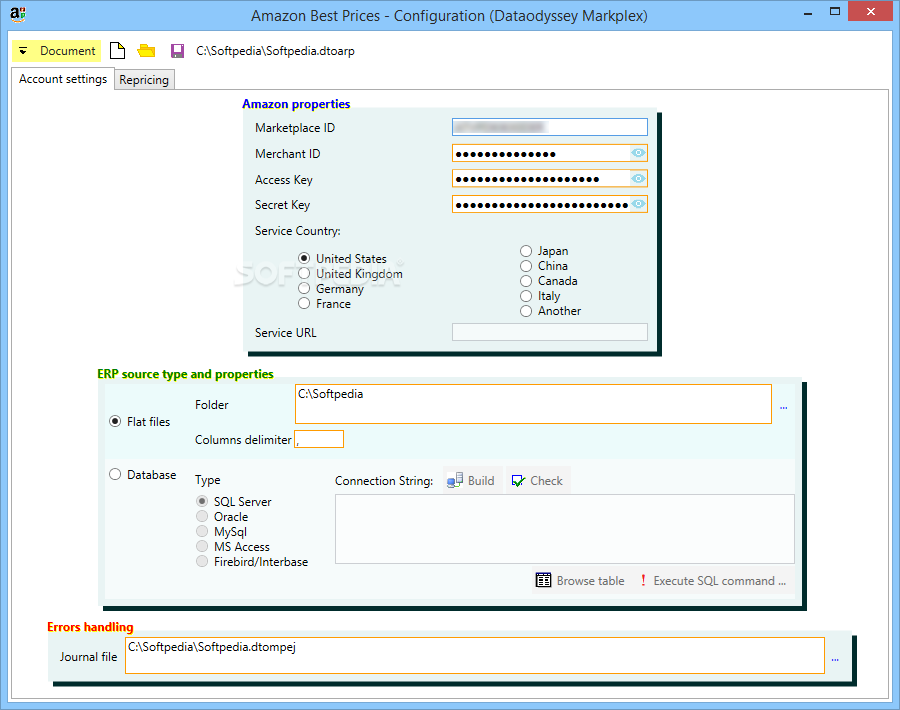
Task: Reveal Merchant ID with eye icon
Action: 638,153
